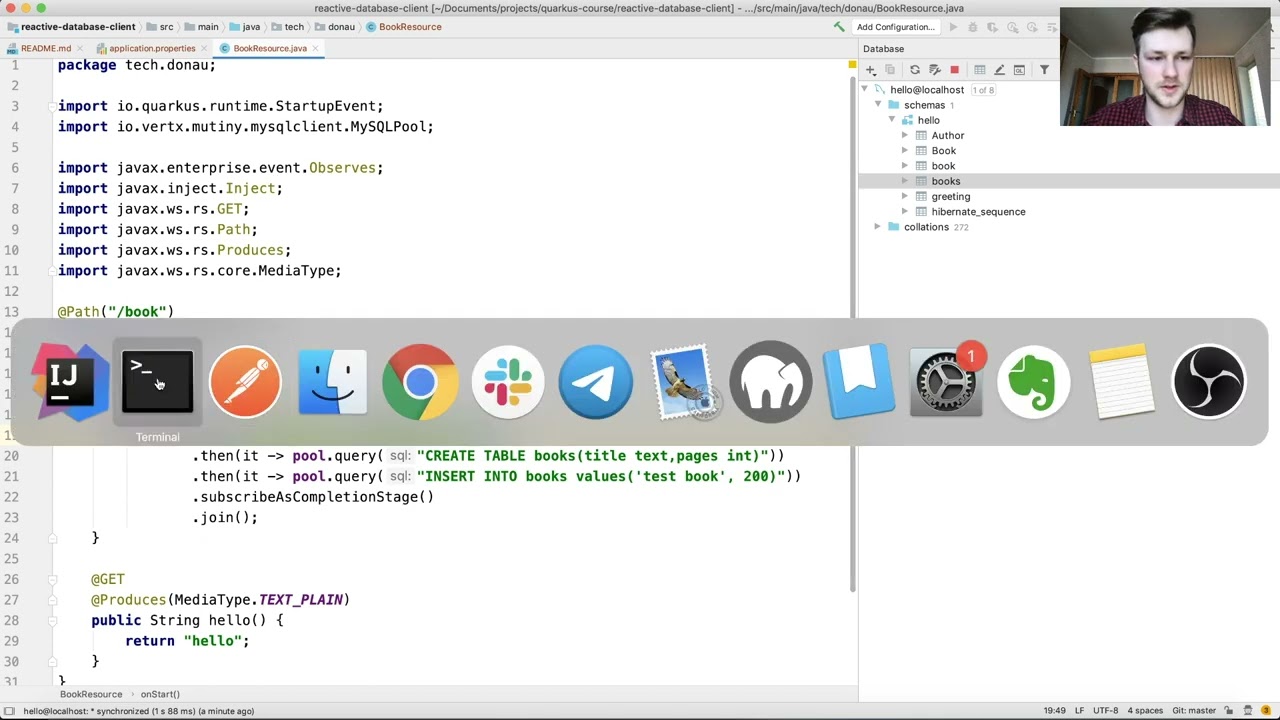Expand the capitalized Book table node
The height and width of the screenshot is (720, 1280).
(x=905, y=151)
